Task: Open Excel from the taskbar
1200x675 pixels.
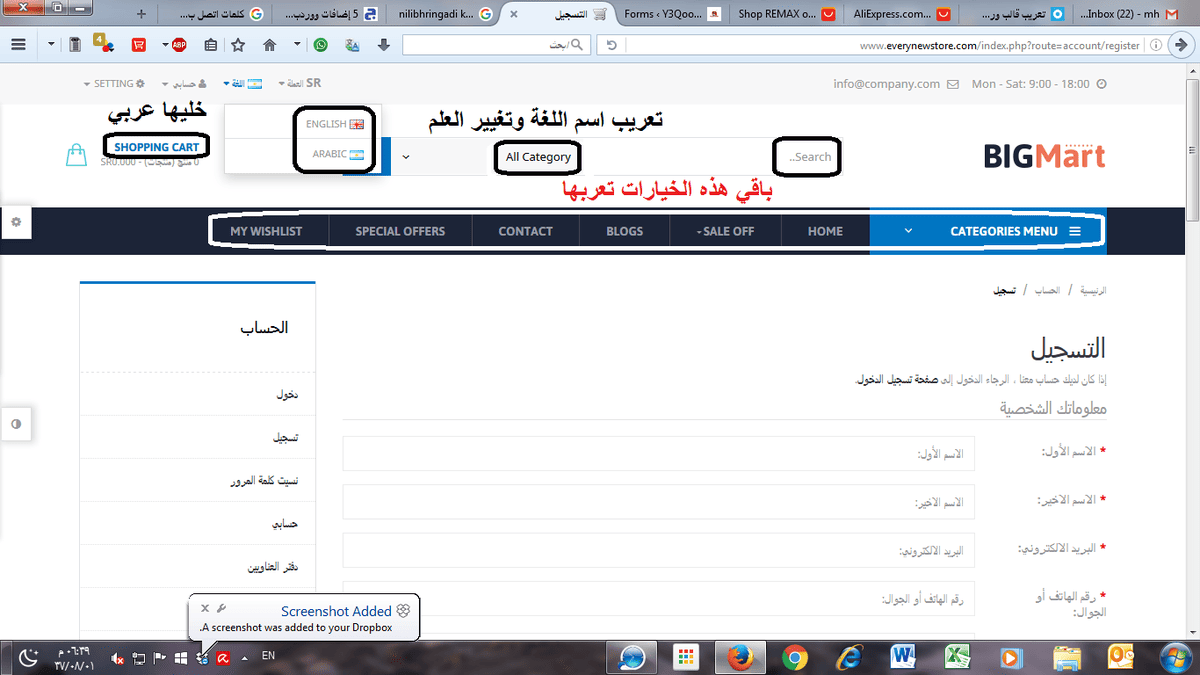Action: 959,657
